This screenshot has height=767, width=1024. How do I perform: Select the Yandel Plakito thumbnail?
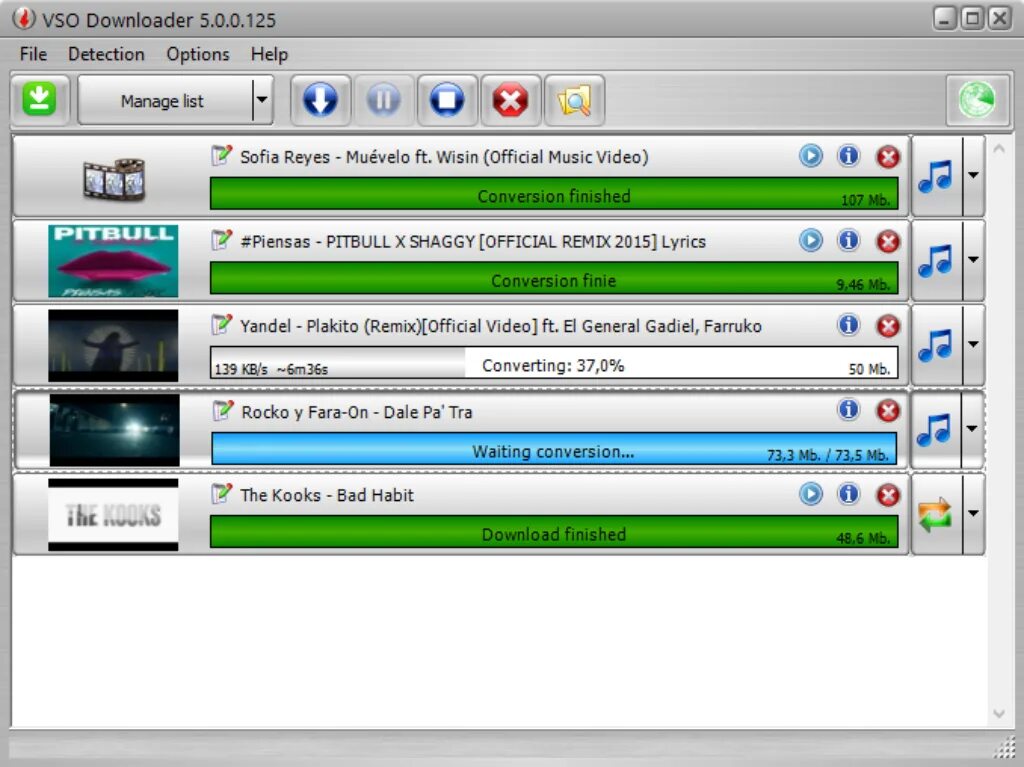tap(113, 346)
